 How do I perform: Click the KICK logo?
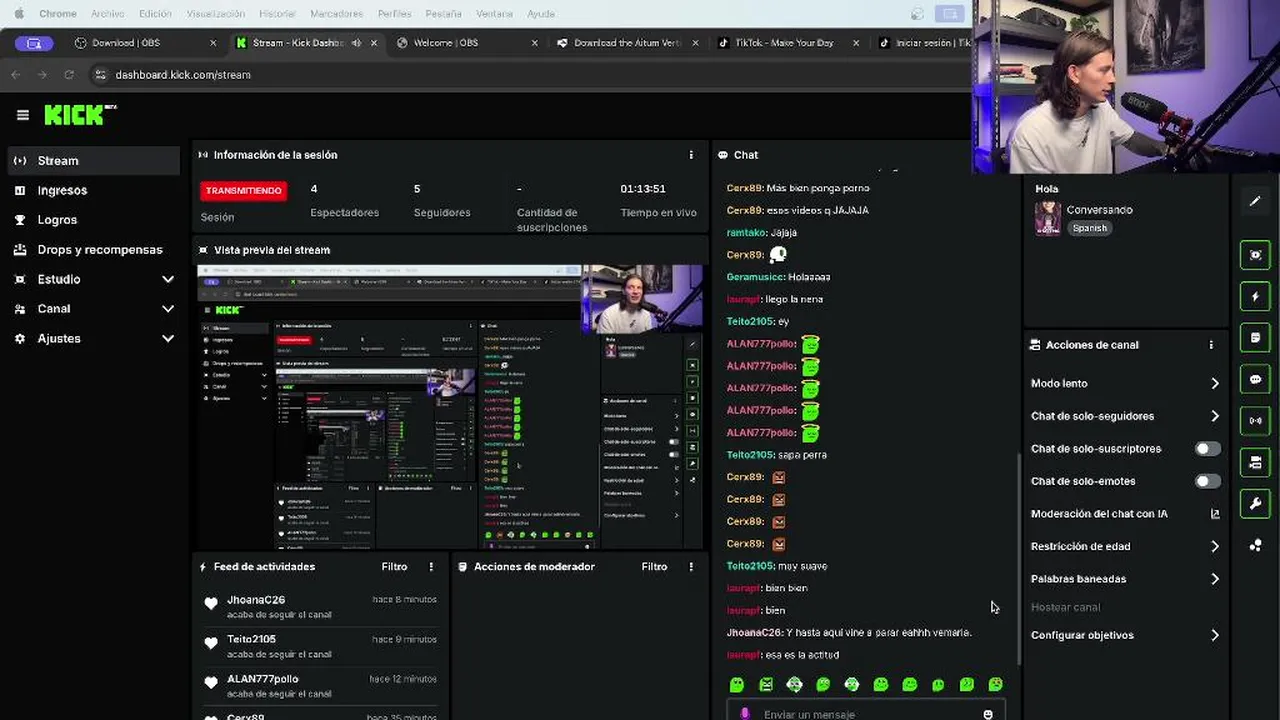[x=80, y=115]
